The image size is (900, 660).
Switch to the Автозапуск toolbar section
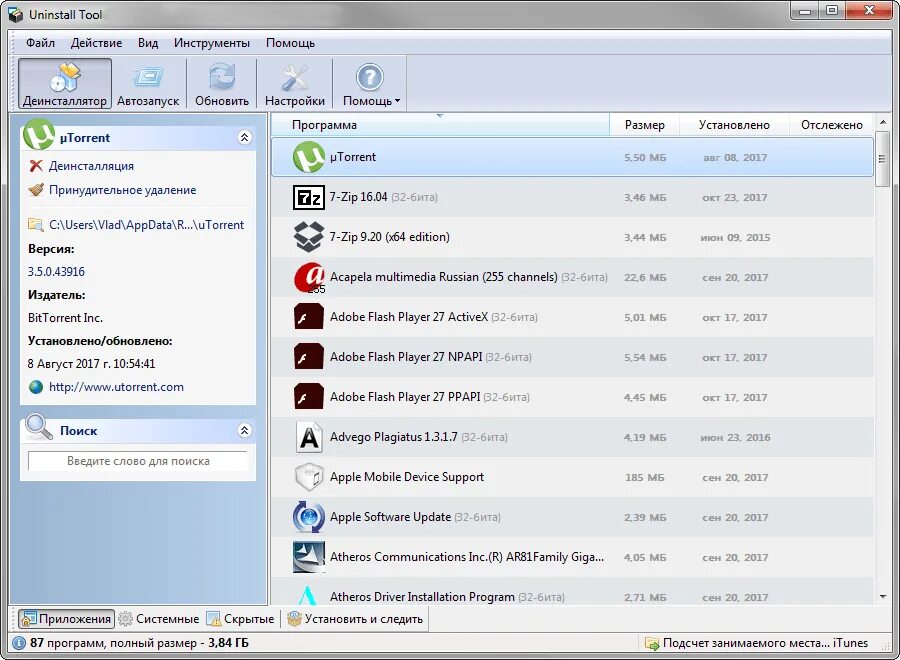pyautogui.click(x=148, y=84)
